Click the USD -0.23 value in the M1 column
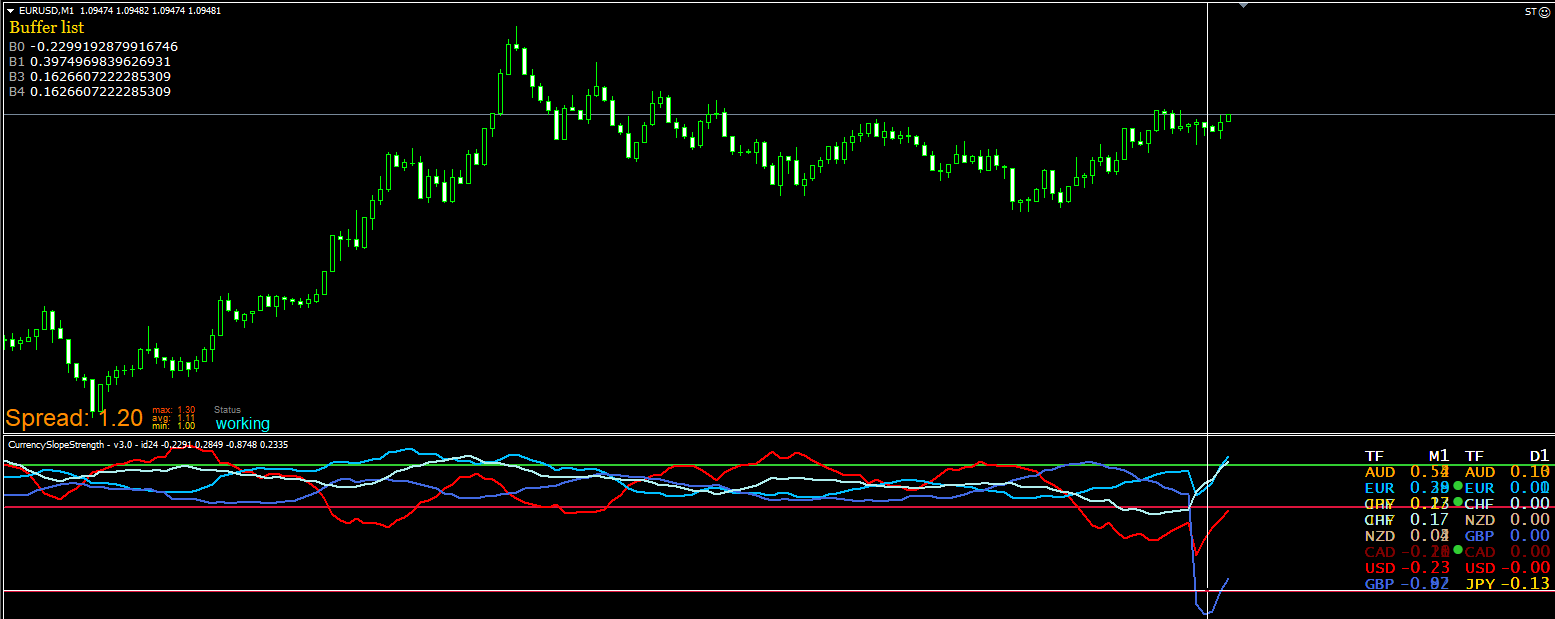 click(1424, 568)
